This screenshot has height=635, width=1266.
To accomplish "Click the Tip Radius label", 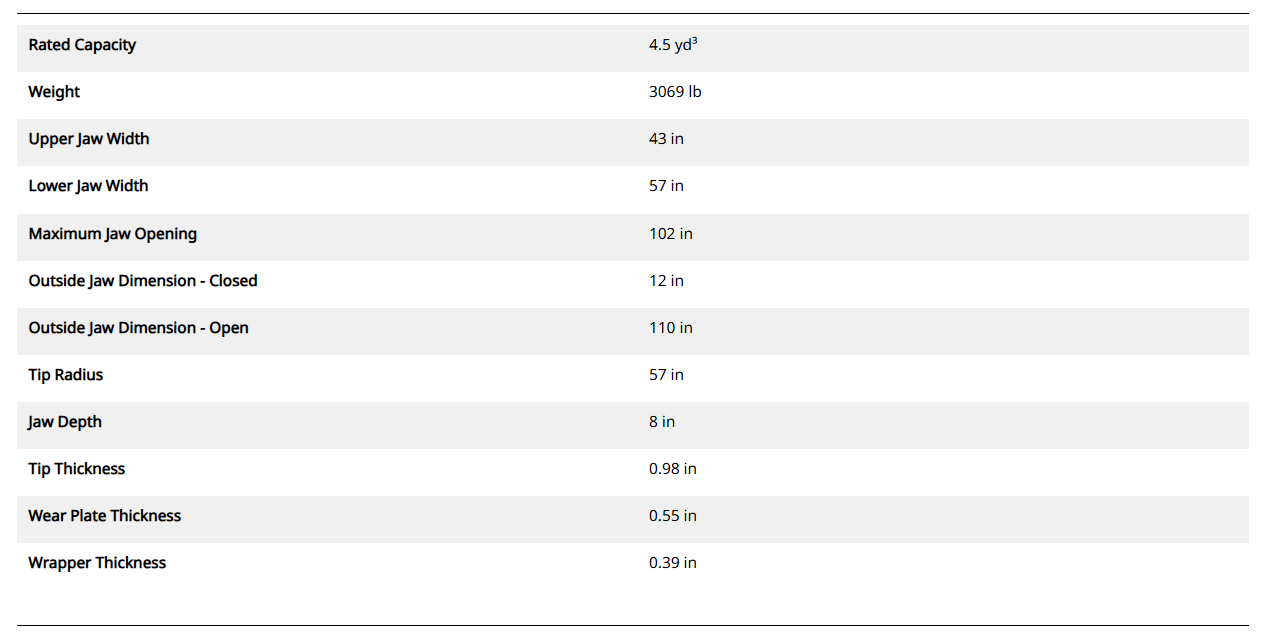I will click(66, 375).
